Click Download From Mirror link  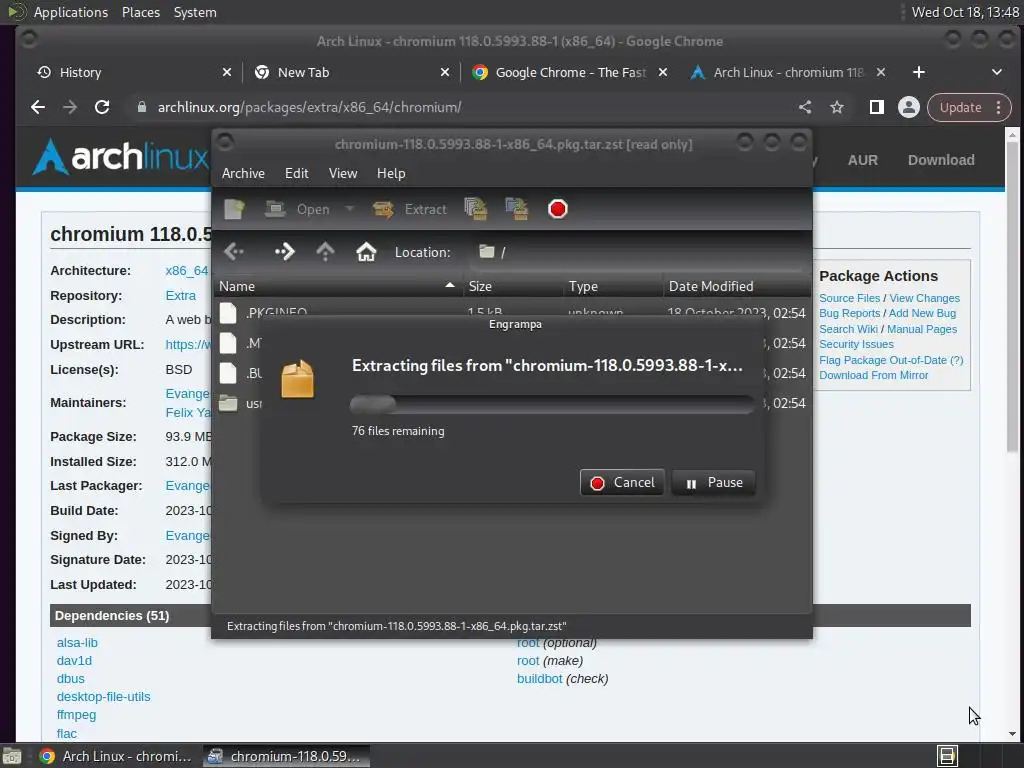pos(873,376)
